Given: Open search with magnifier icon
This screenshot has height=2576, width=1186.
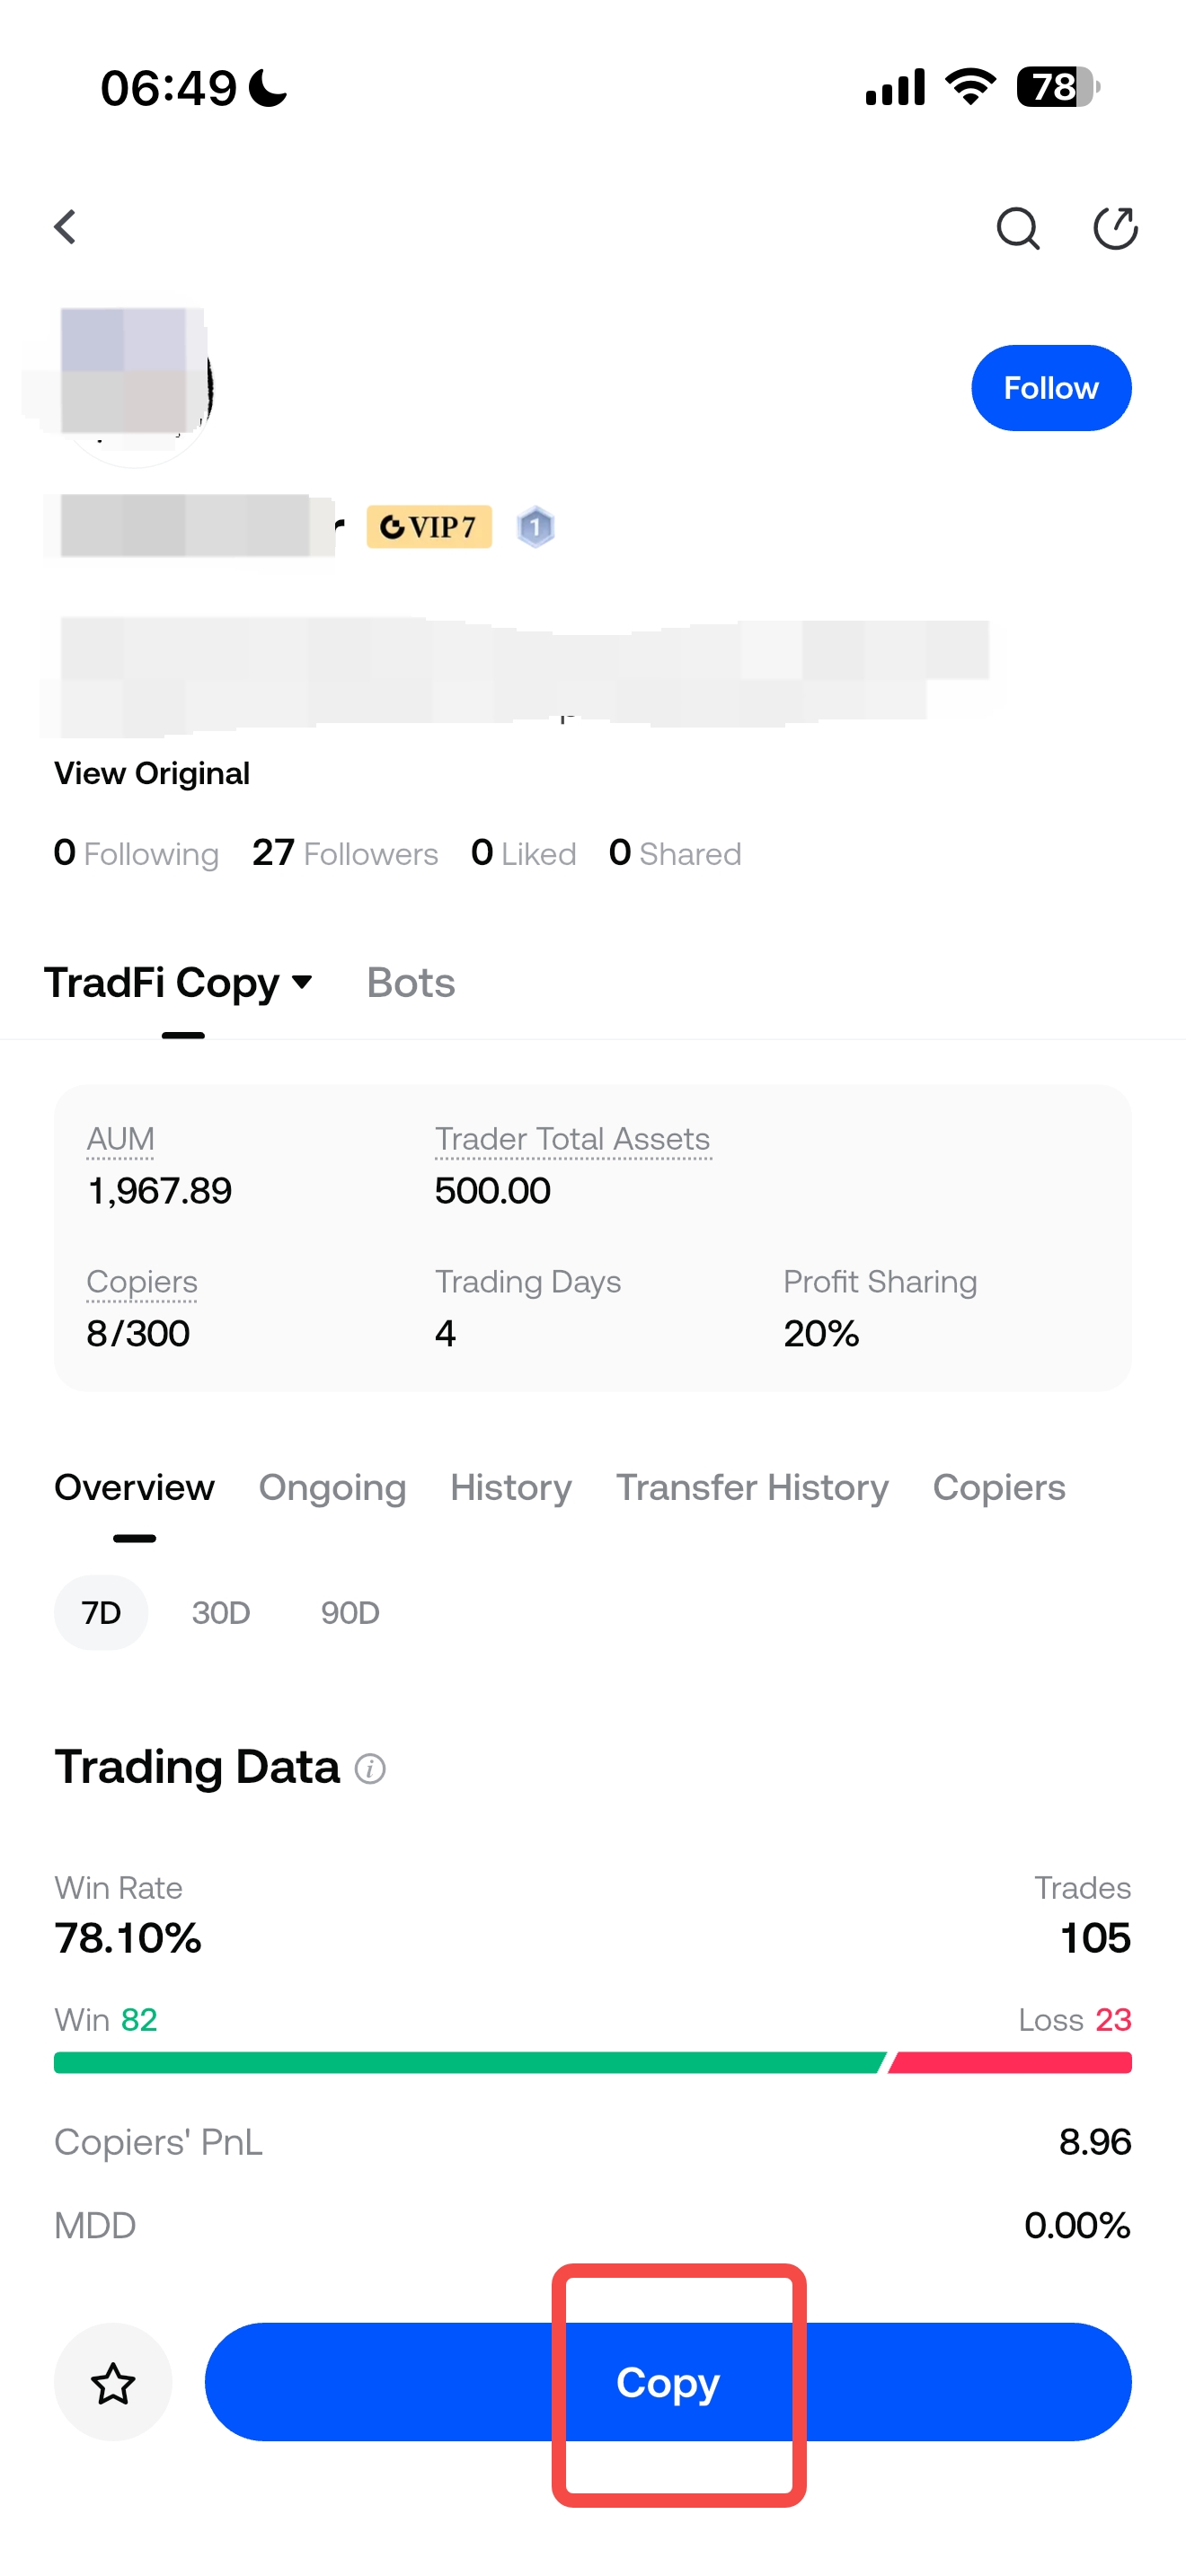Looking at the screenshot, I should [1017, 228].
